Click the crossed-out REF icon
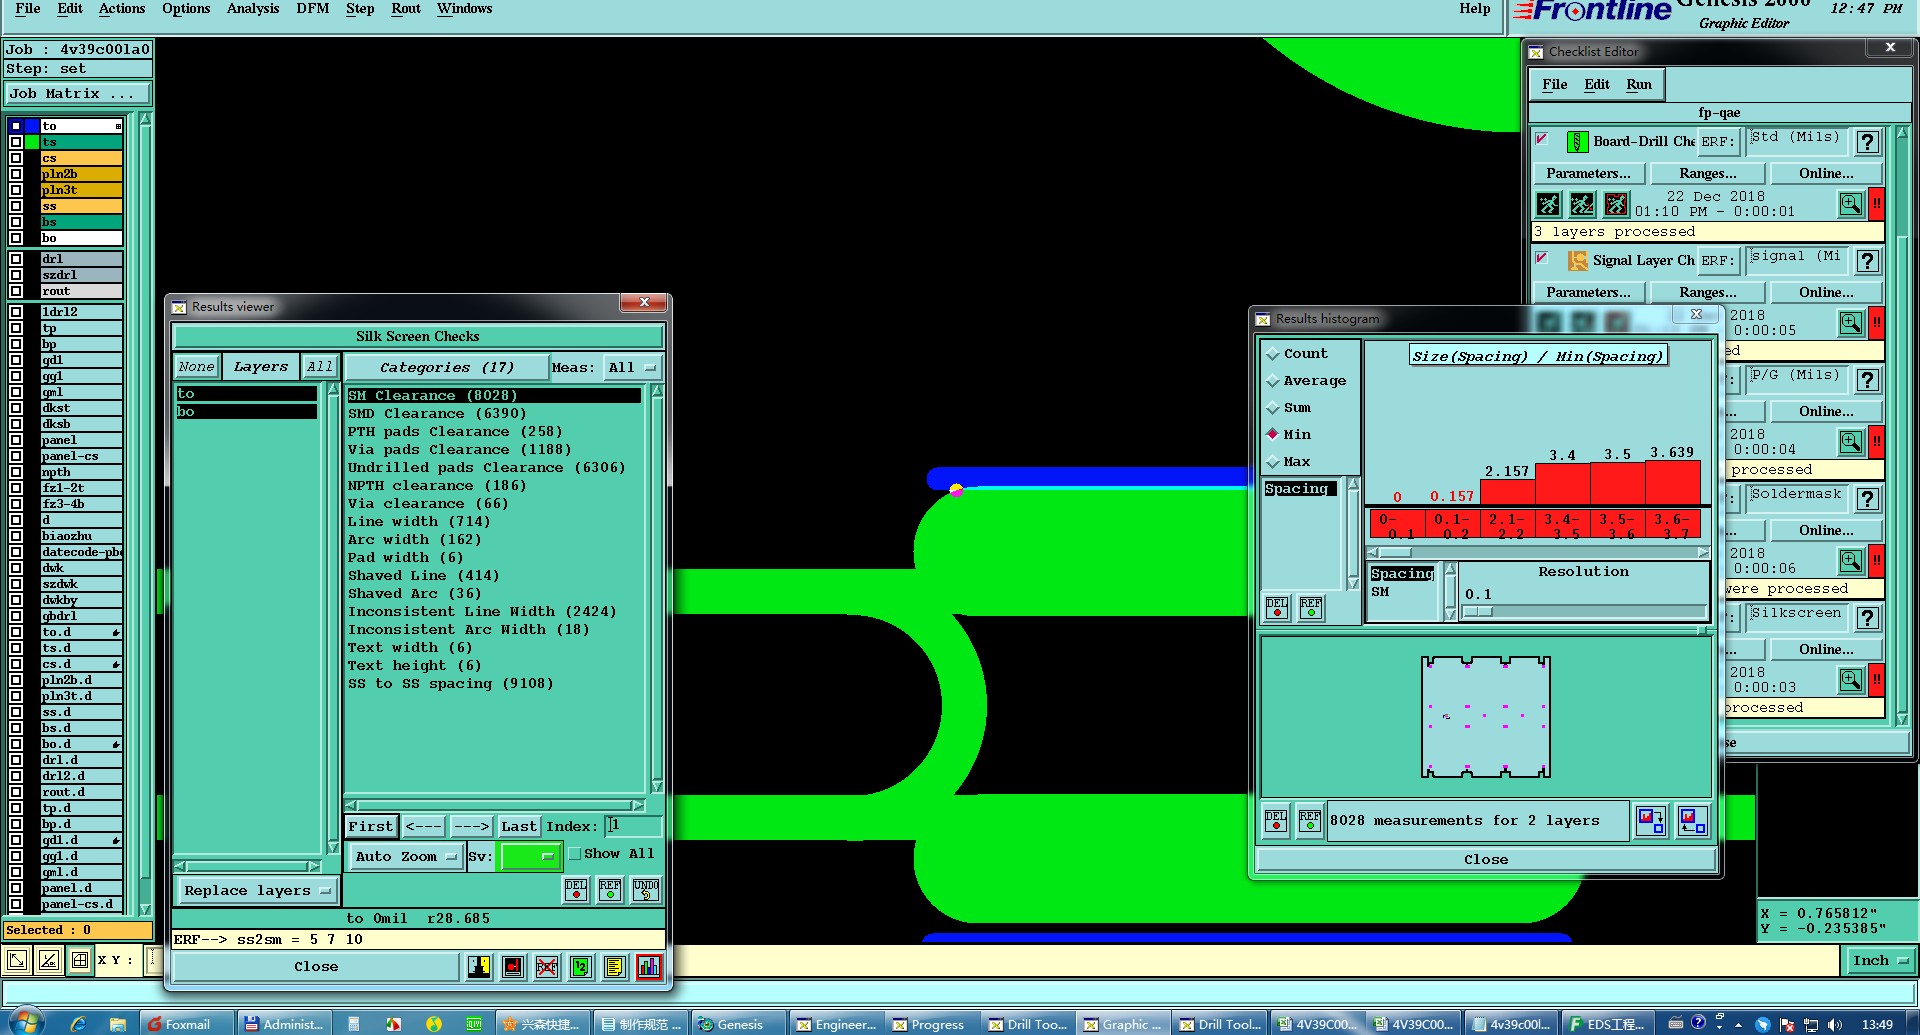1920x1035 pixels. 547,967
